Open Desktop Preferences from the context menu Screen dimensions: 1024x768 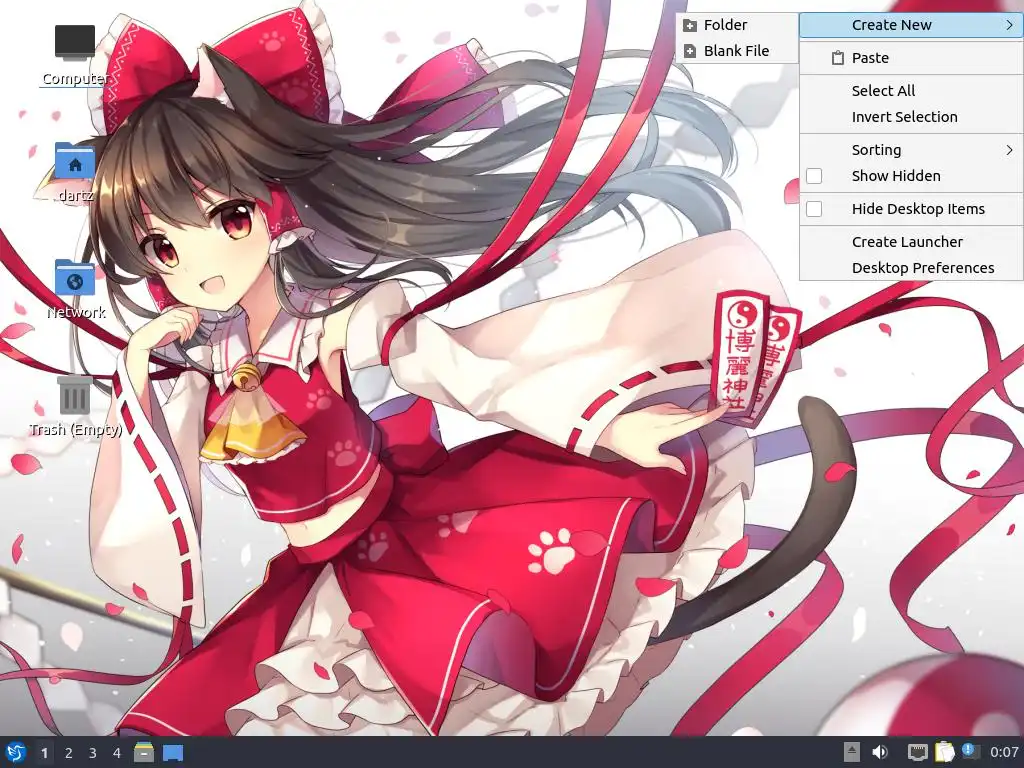(911, 268)
